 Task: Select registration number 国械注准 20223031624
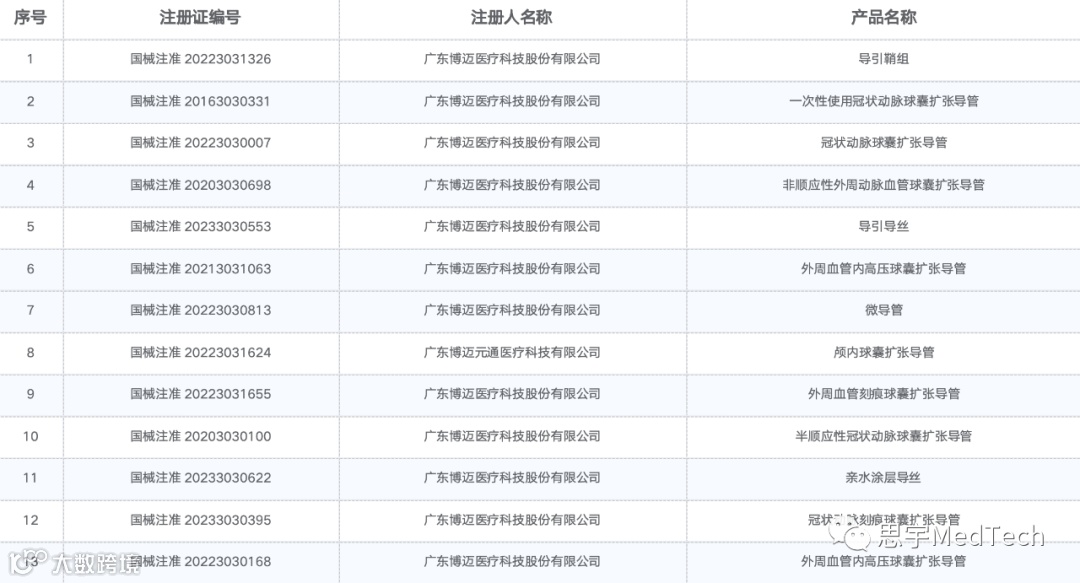200,353
